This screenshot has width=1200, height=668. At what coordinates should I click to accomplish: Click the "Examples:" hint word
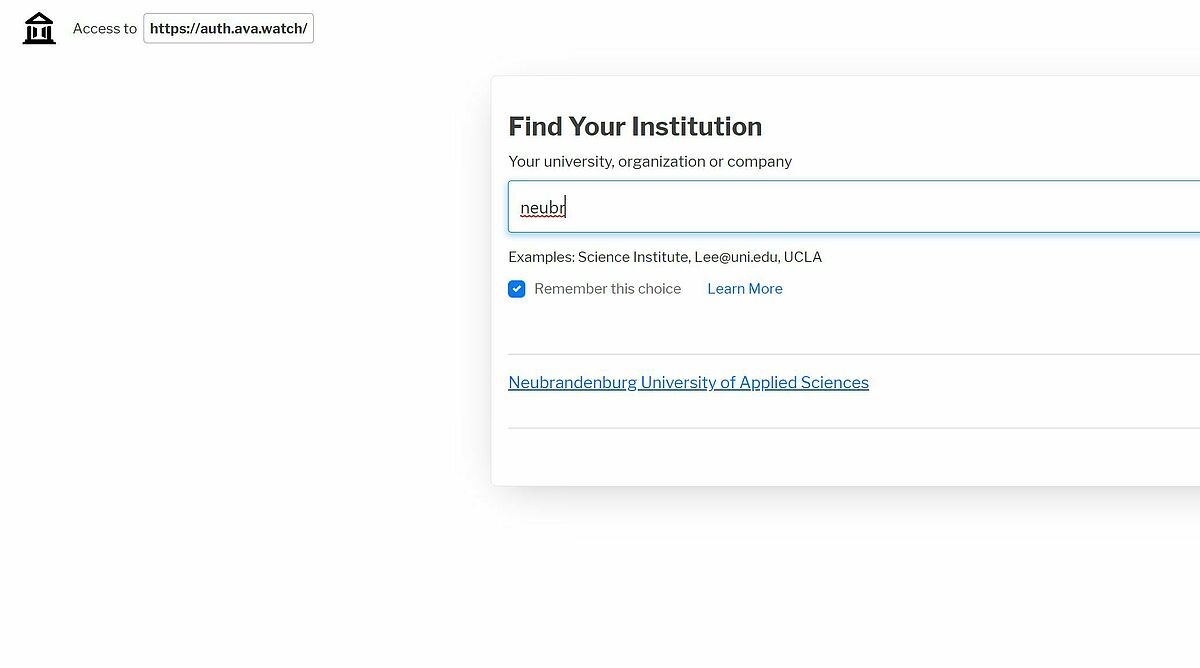point(541,257)
